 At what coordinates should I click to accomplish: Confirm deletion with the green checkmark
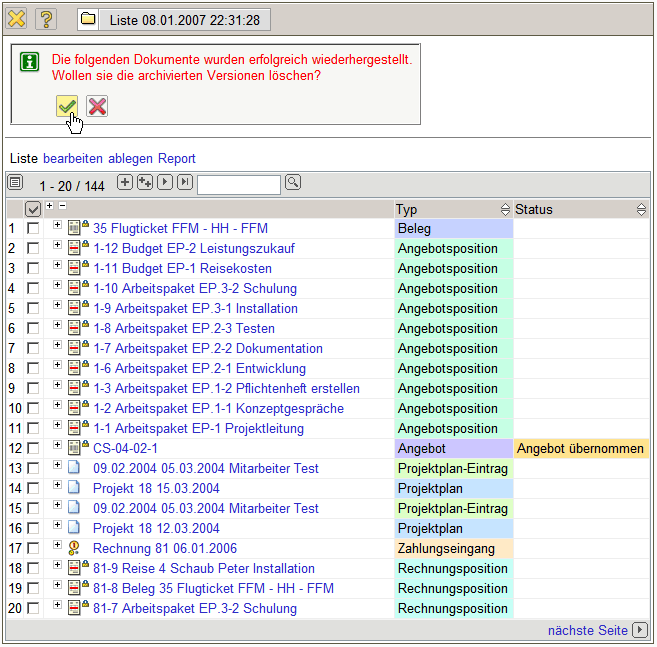coord(67,106)
